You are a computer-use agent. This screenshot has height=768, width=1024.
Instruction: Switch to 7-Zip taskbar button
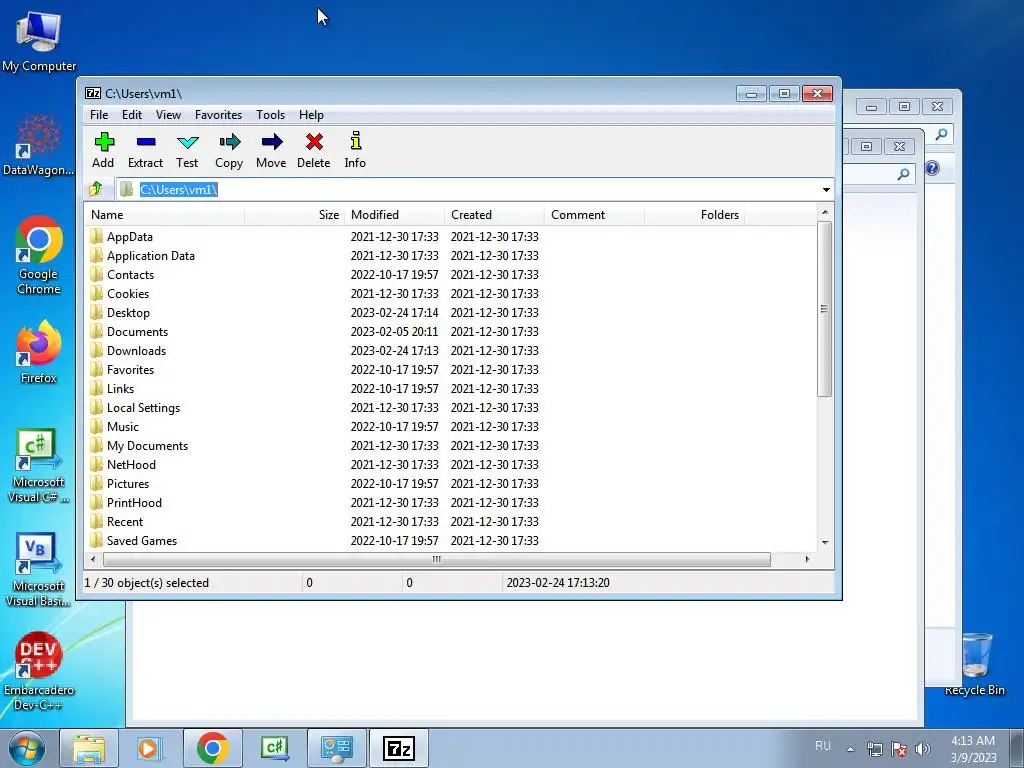tap(398, 748)
